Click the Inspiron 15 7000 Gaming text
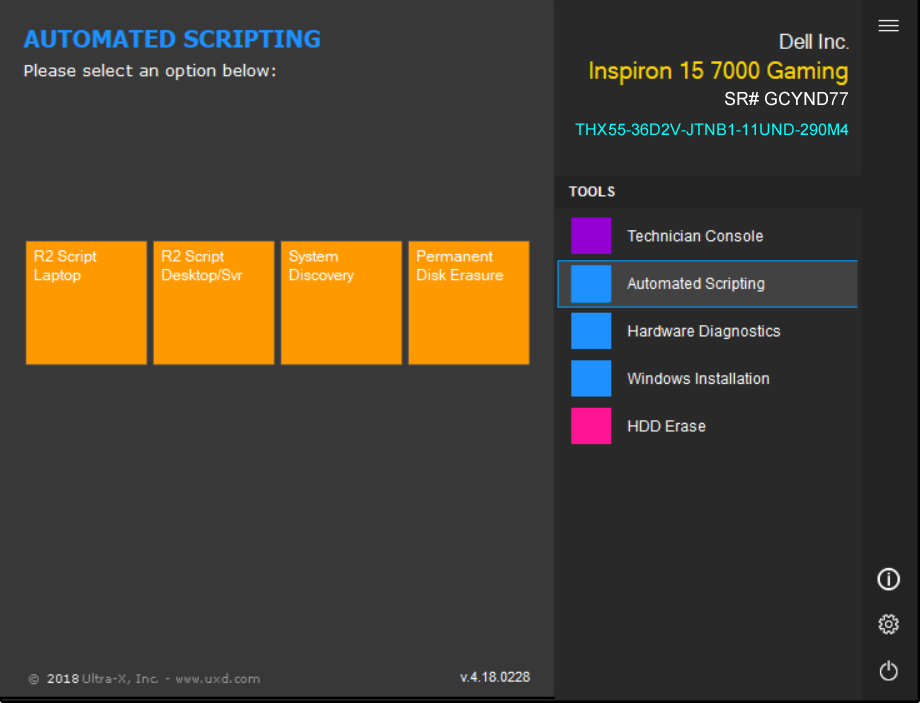This screenshot has width=920, height=703. point(718,71)
